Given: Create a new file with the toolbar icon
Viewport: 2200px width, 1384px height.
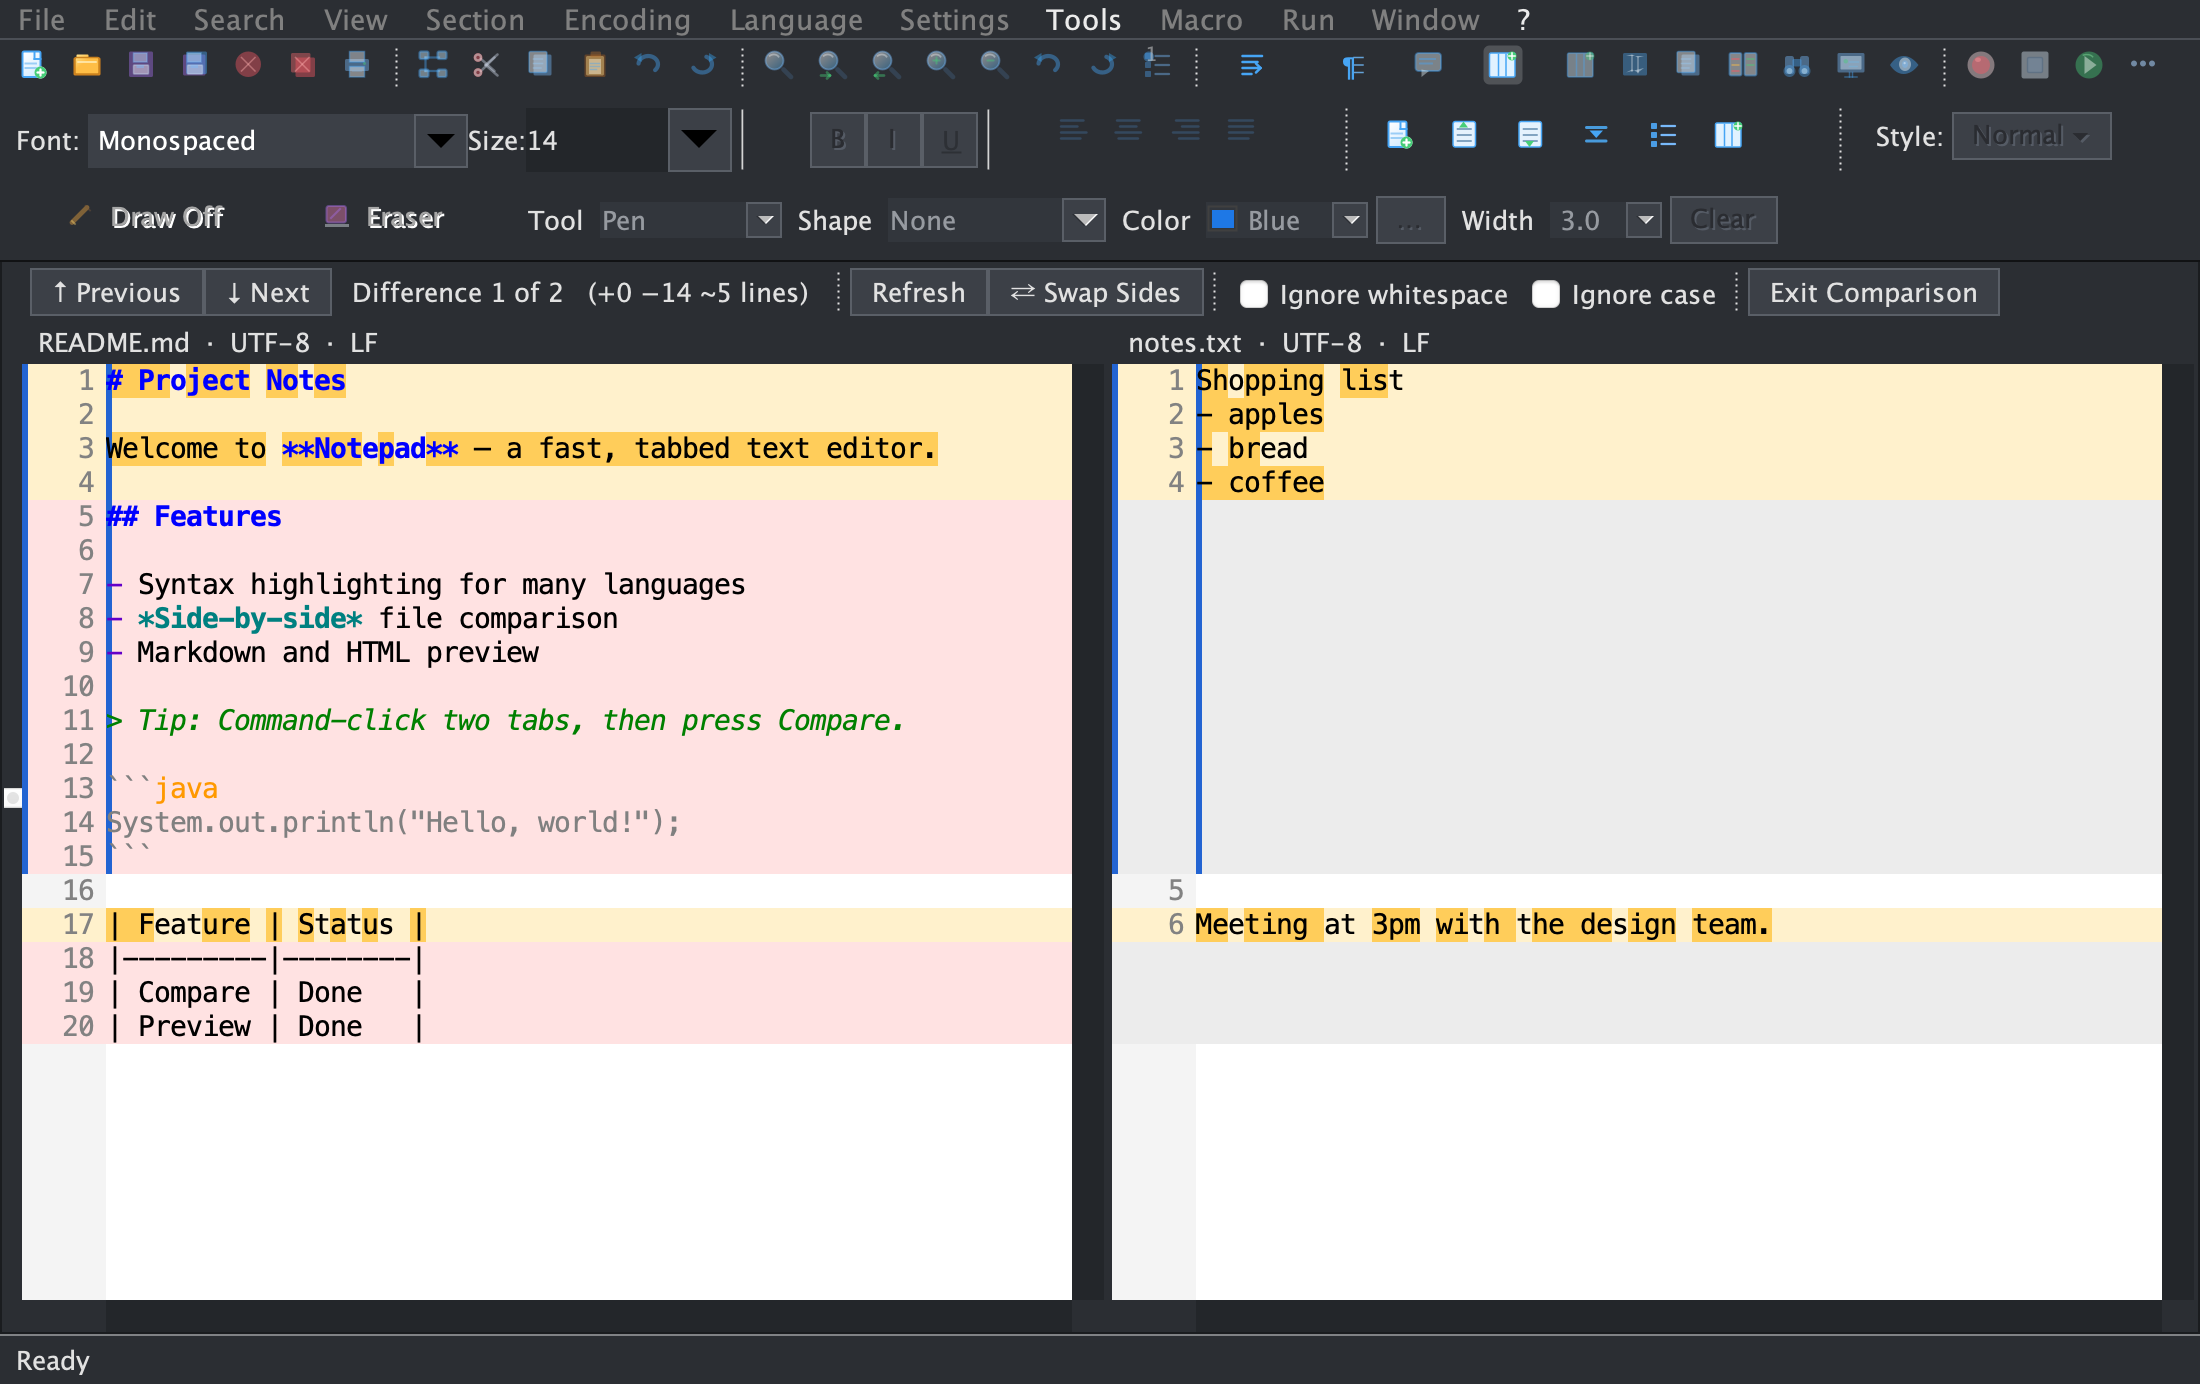Looking at the screenshot, I should coord(33,65).
